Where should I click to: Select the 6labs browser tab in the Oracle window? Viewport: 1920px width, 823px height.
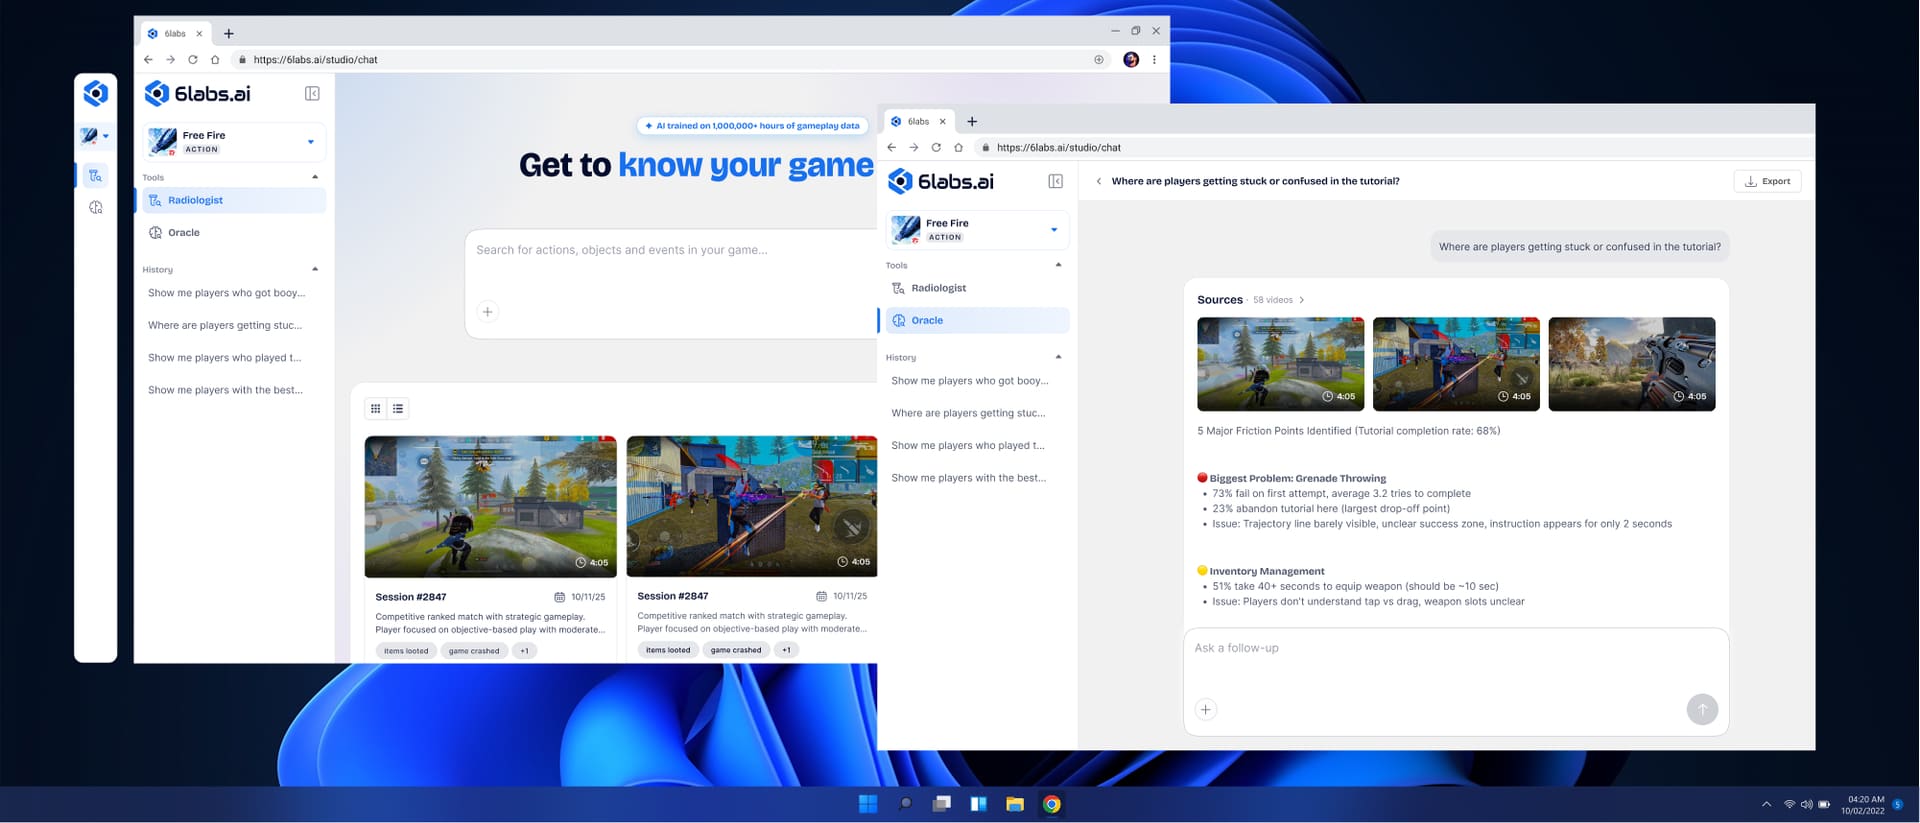point(918,122)
